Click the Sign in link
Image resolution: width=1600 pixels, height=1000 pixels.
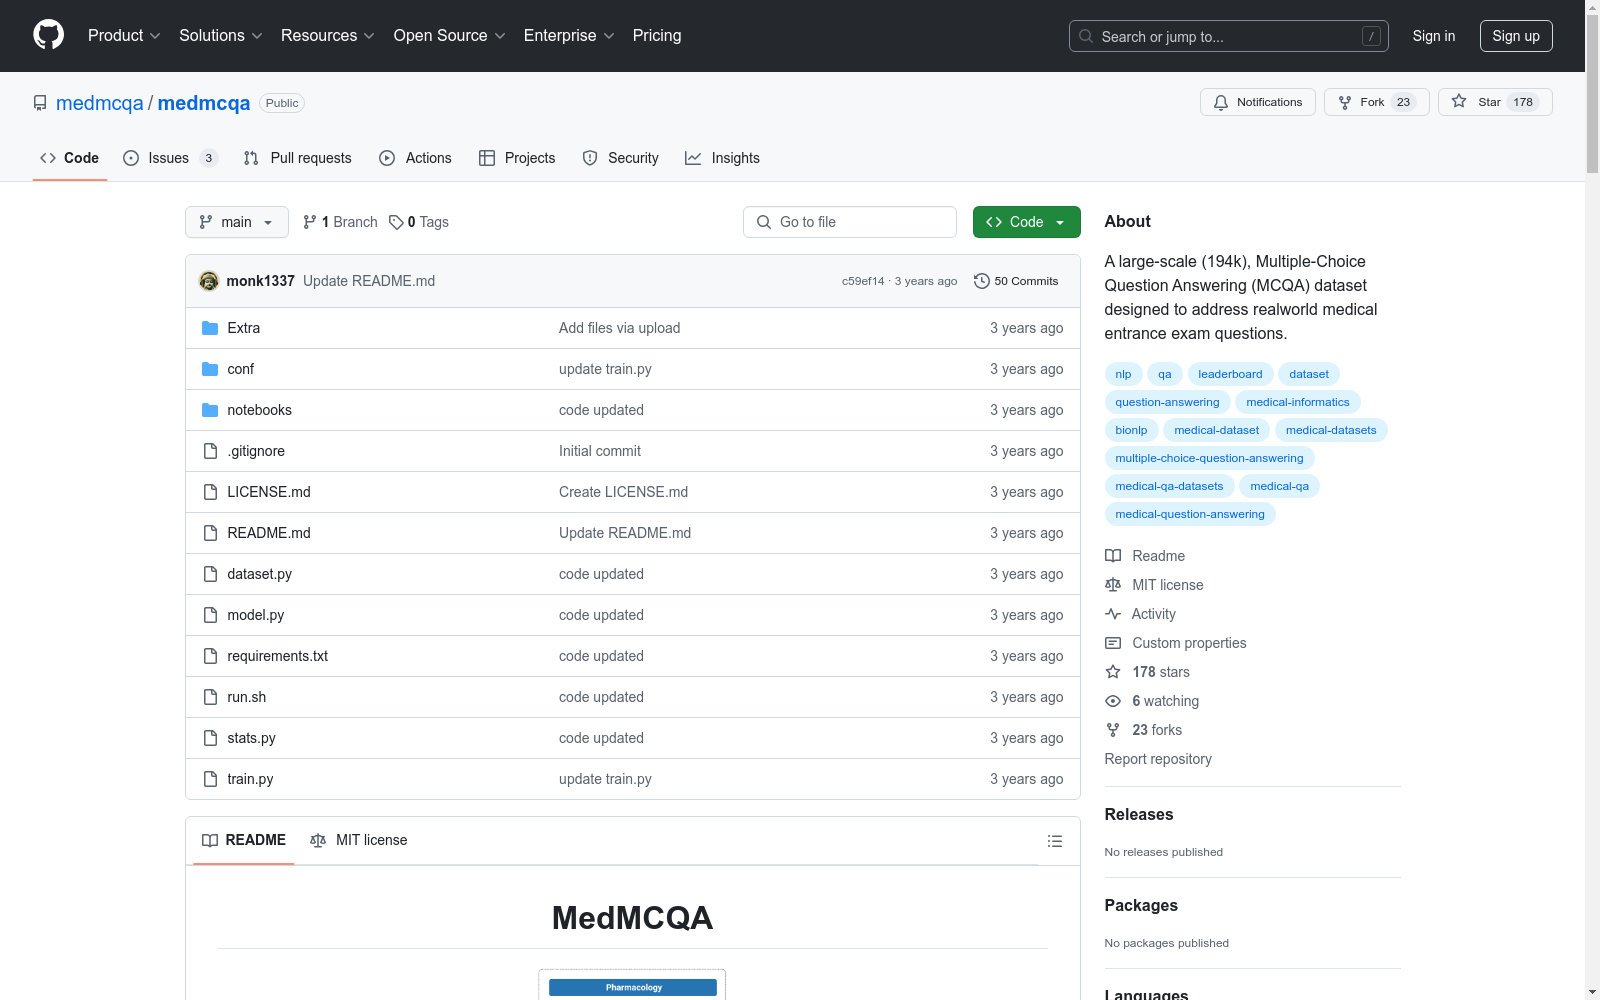1434,36
